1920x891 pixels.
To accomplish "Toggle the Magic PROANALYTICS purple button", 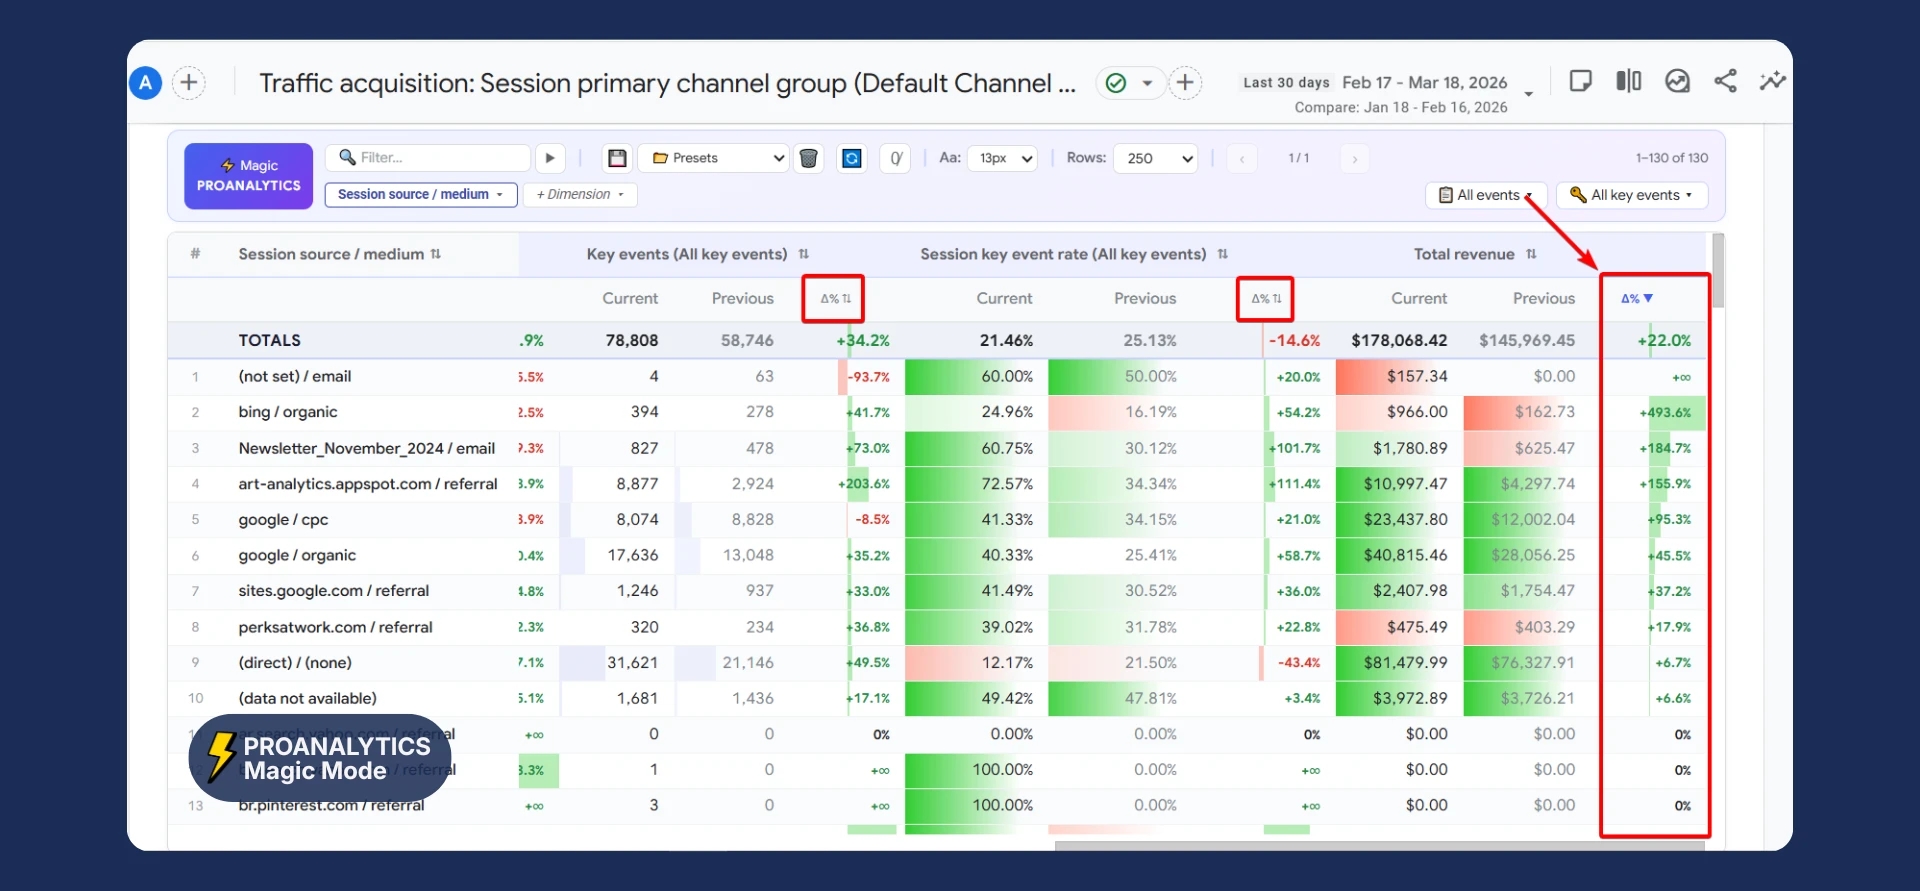I will tap(248, 176).
